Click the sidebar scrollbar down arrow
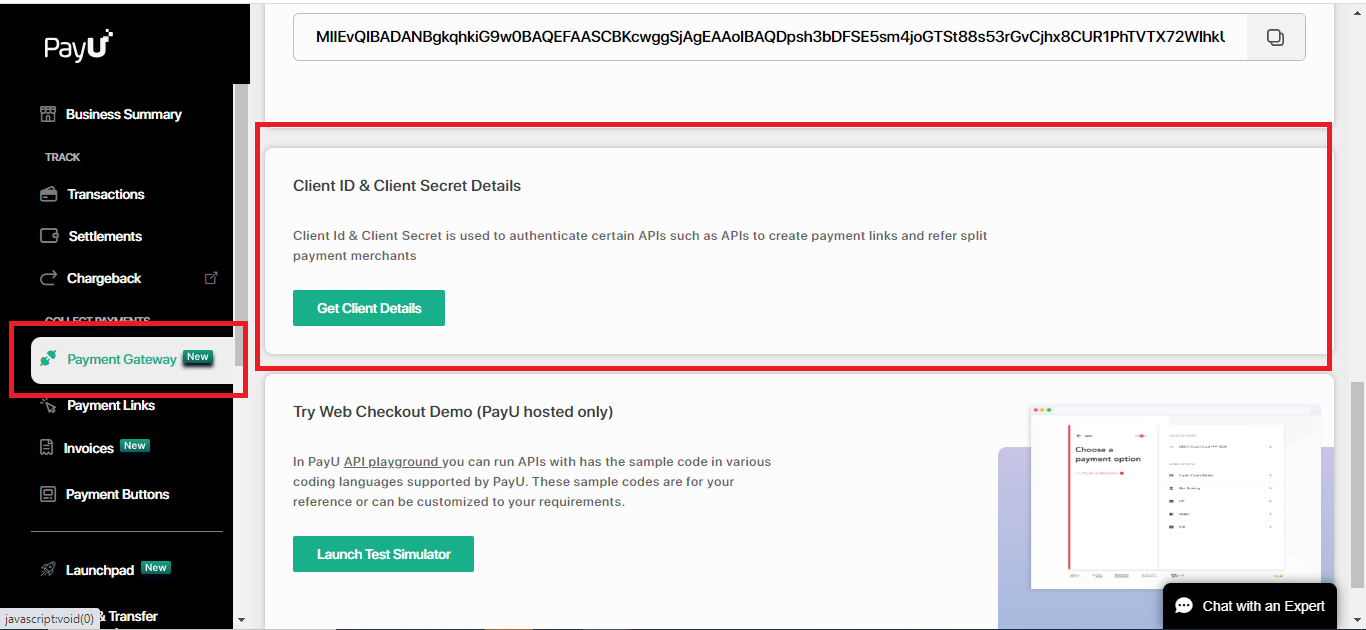 point(240,620)
